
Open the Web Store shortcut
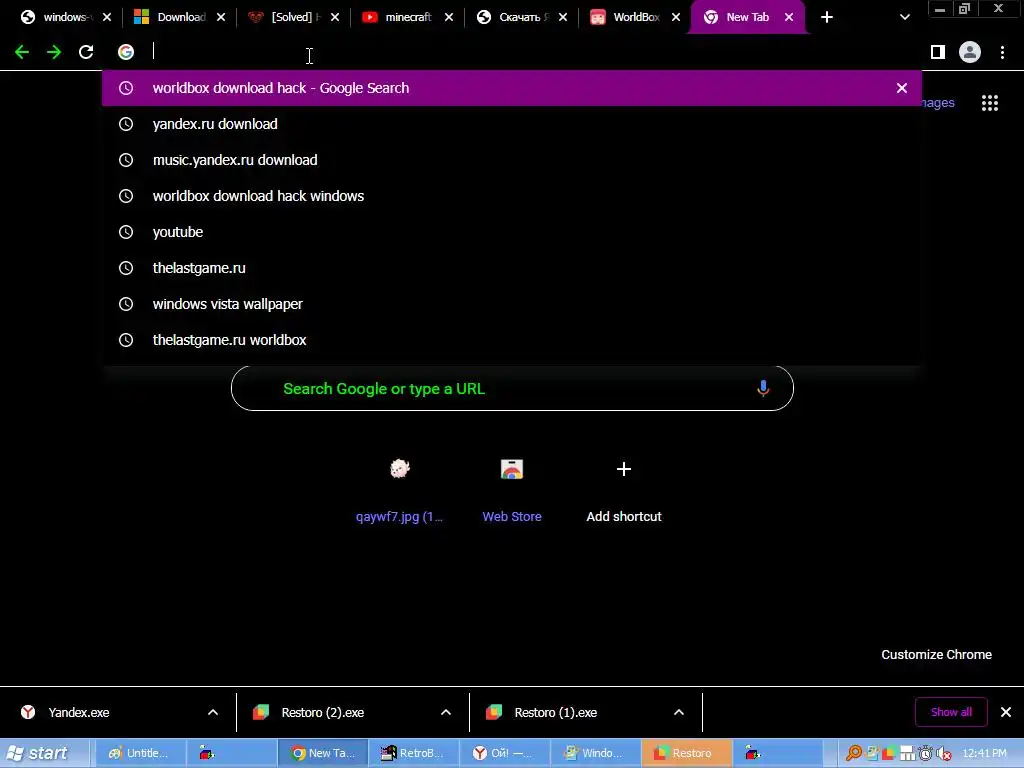(x=512, y=490)
